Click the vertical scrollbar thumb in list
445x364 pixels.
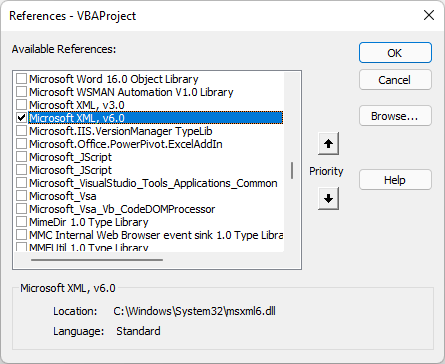coord(292,170)
